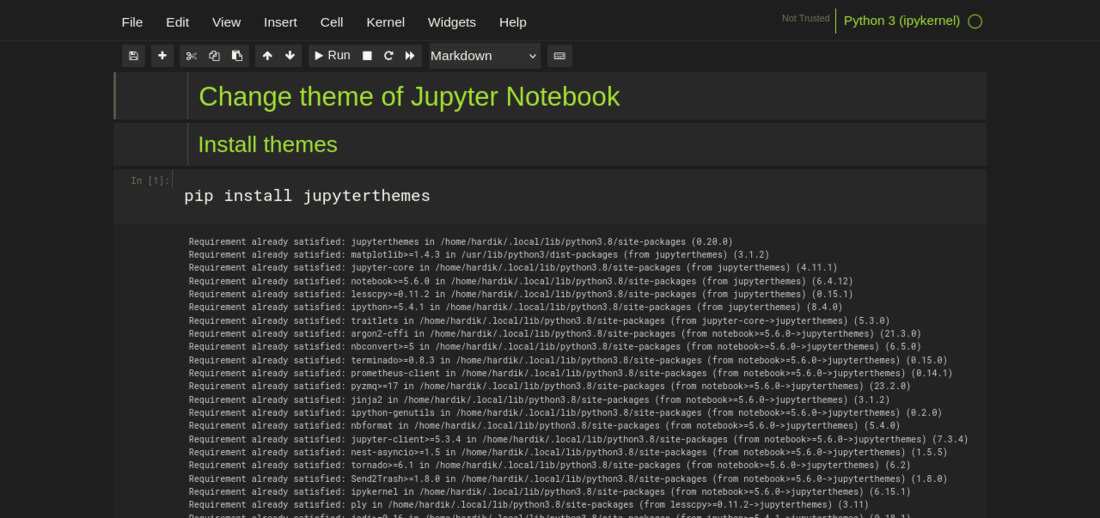Run the selected cell

click(332, 55)
